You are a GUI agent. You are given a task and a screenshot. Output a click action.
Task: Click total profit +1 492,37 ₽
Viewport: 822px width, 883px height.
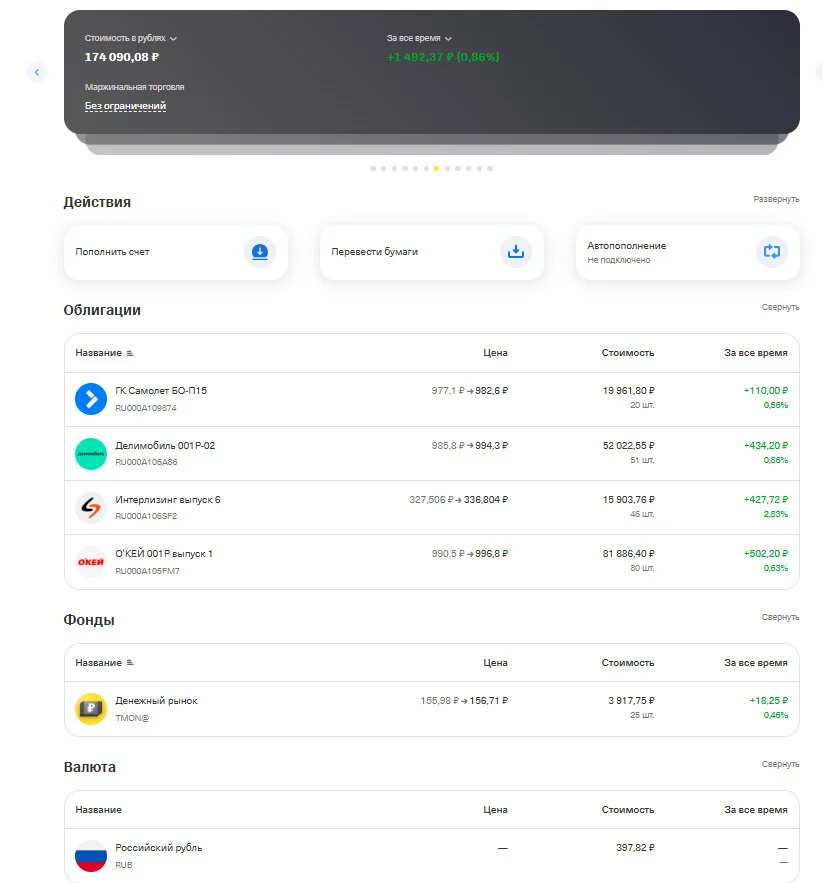click(443, 57)
